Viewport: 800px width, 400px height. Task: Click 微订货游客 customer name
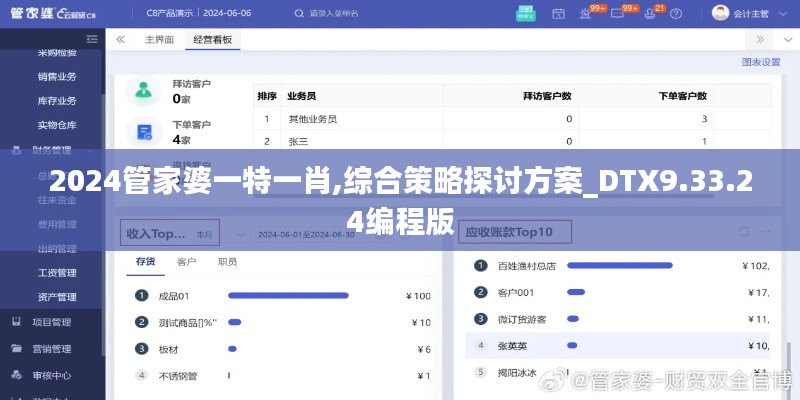pyautogui.click(x=522, y=319)
